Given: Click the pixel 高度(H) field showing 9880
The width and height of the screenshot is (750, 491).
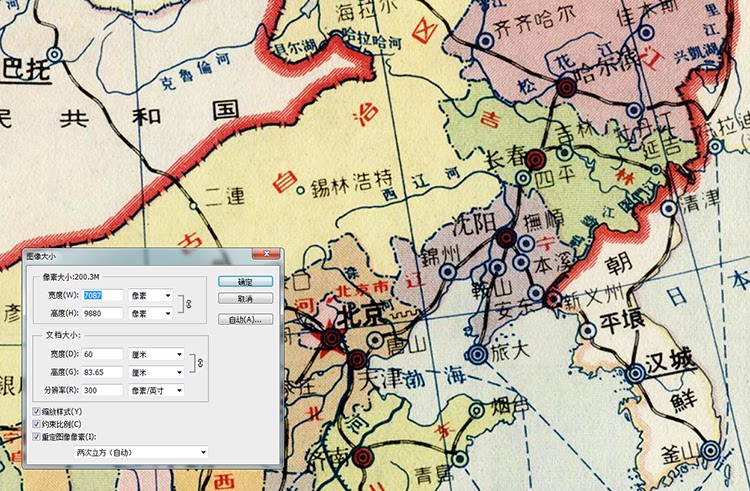Looking at the screenshot, I should coord(102,314).
